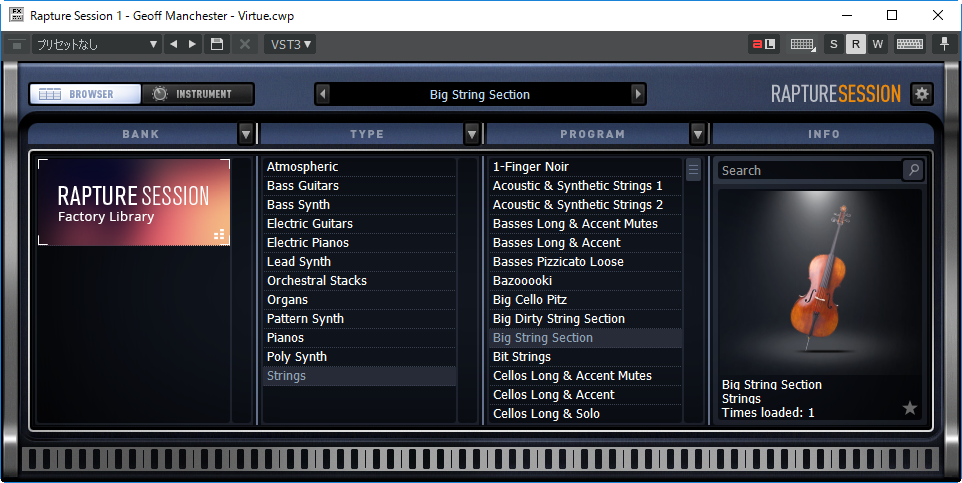Expand the PROGRAM column dropdown arrow
Screen dimensions: 962x483
pyautogui.click(x=697, y=134)
